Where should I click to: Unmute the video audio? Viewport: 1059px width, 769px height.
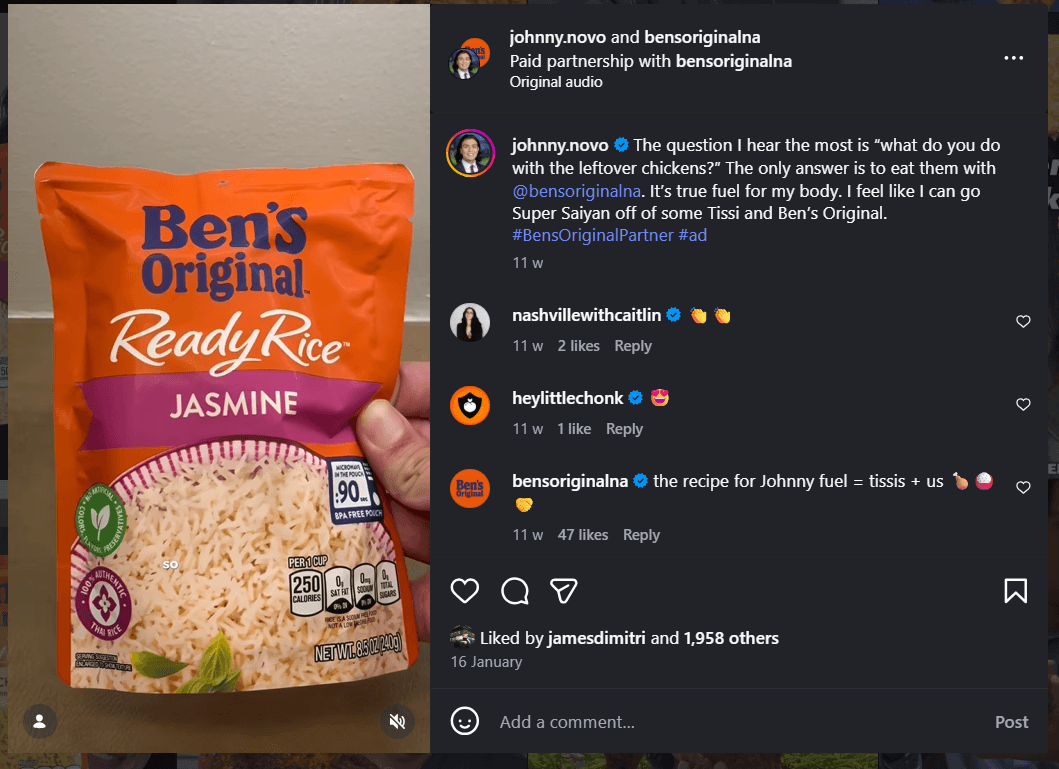pos(397,720)
